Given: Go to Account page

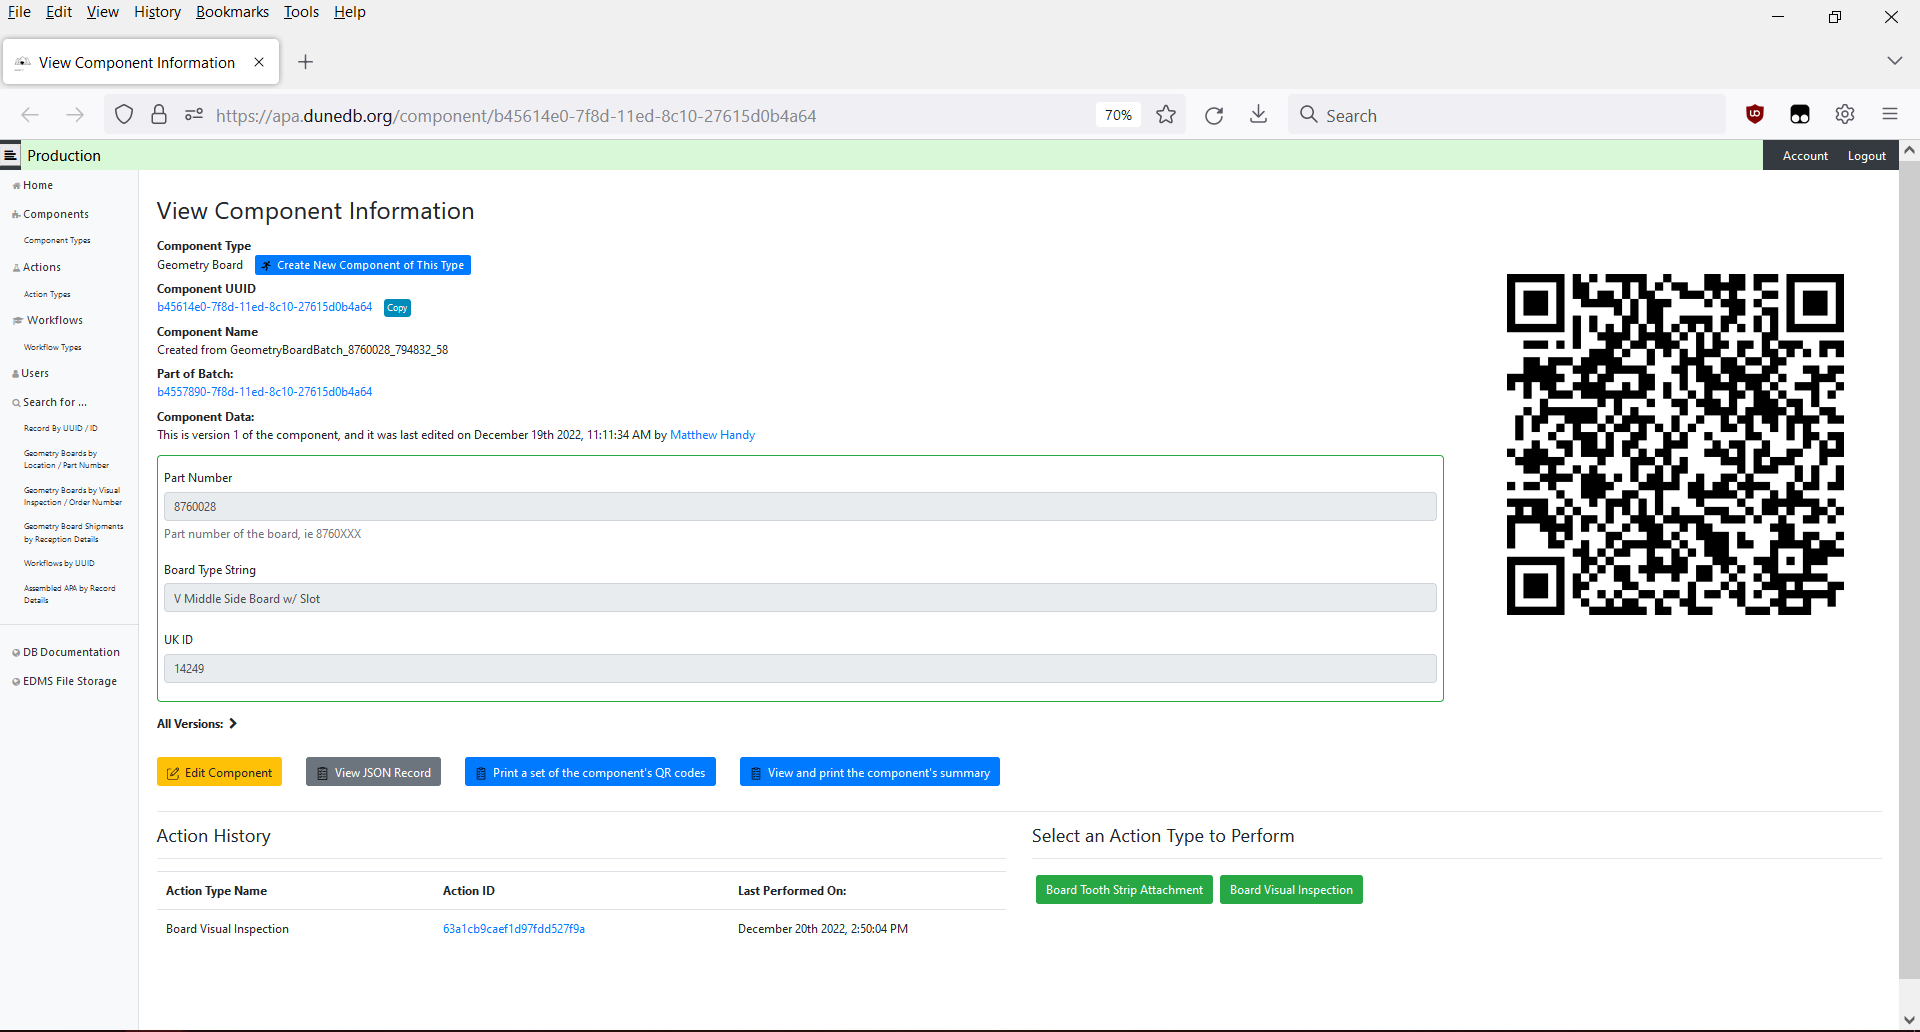Looking at the screenshot, I should coord(1805,156).
